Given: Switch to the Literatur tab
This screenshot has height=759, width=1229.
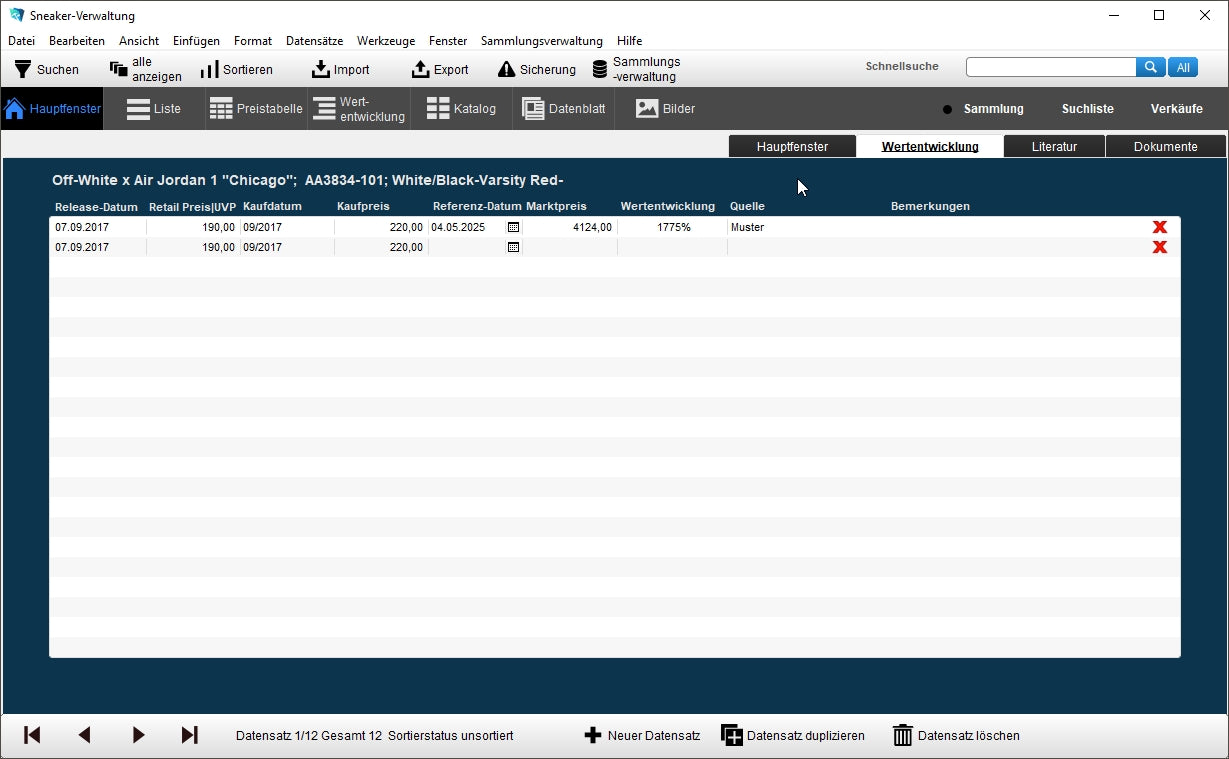Looking at the screenshot, I should click(x=1054, y=147).
